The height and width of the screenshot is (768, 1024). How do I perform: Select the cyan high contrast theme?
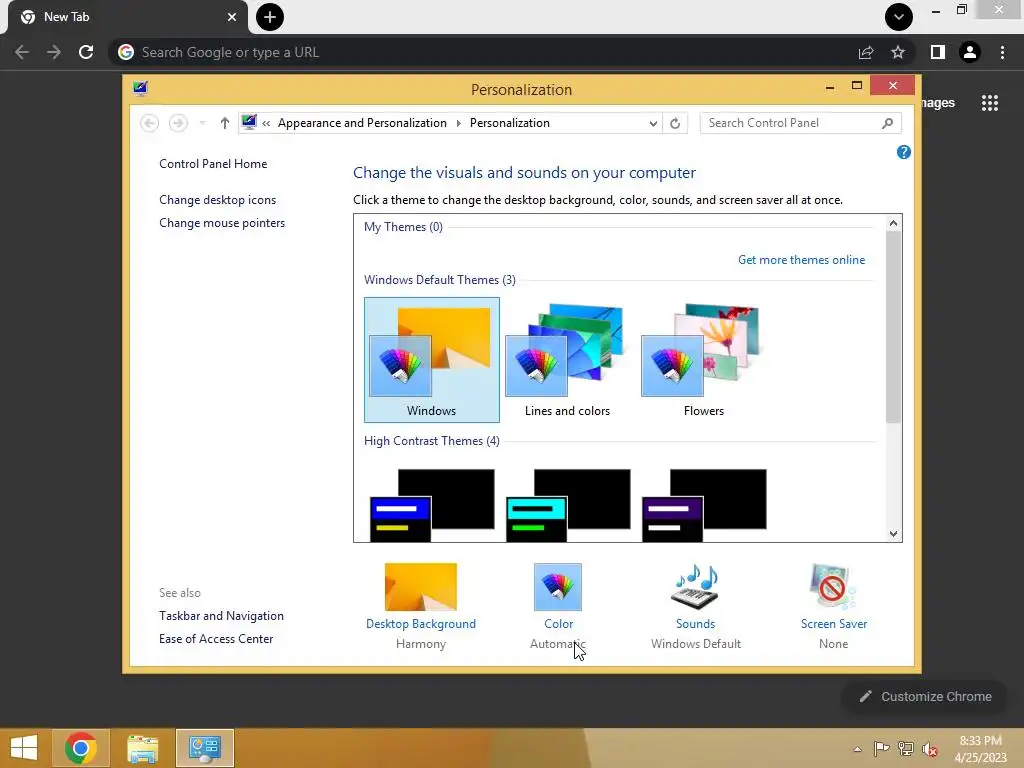tap(568, 505)
